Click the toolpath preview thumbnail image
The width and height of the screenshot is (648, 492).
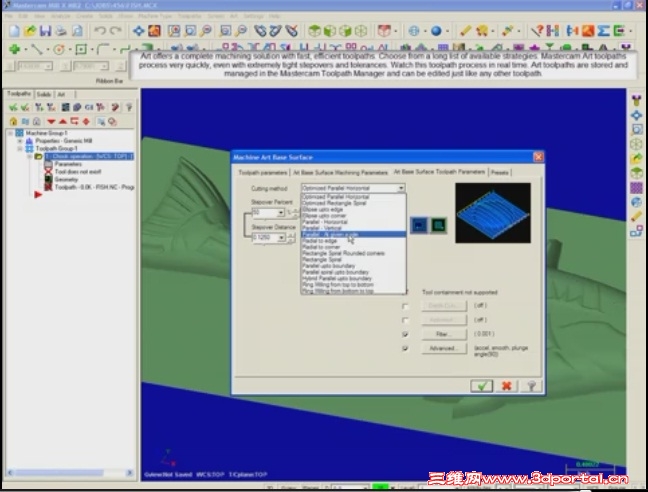coord(493,213)
